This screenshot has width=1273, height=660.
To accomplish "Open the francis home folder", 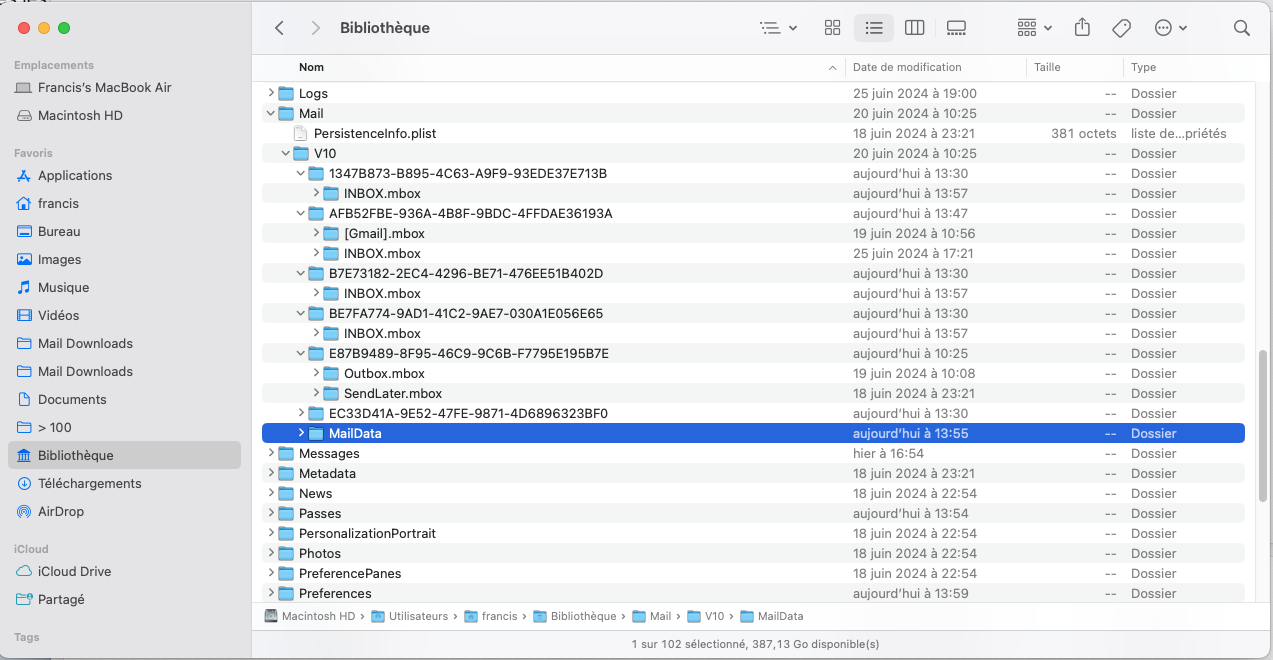I will (58, 203).
